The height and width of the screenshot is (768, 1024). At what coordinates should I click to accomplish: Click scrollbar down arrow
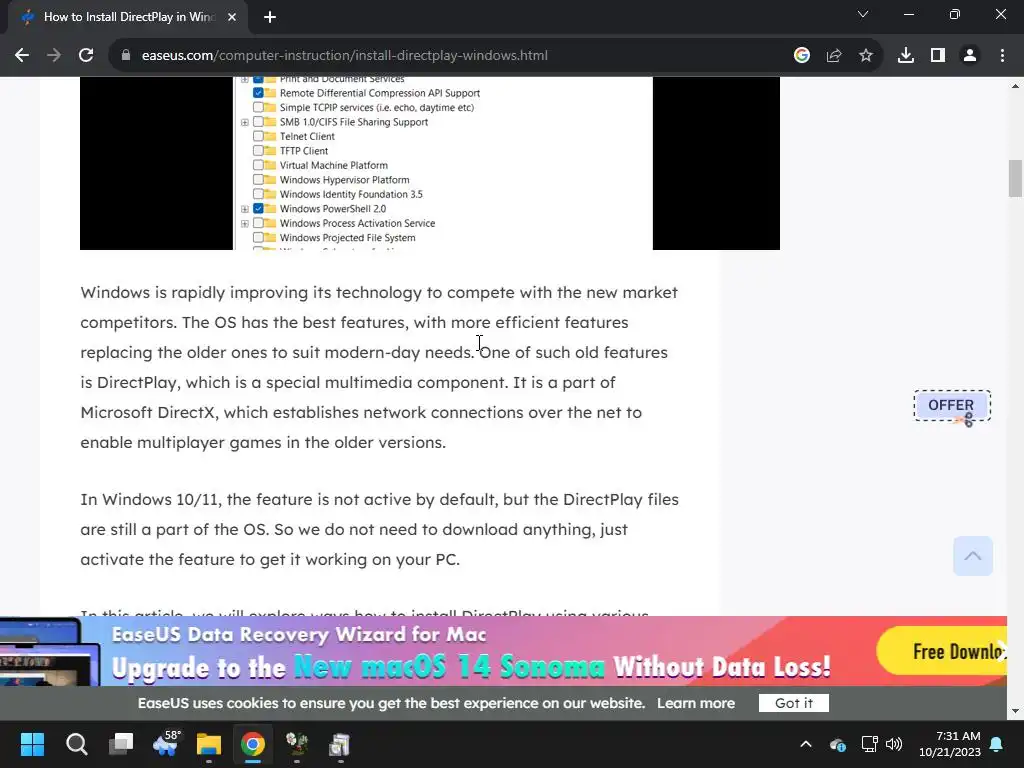tap(1015, 711)
